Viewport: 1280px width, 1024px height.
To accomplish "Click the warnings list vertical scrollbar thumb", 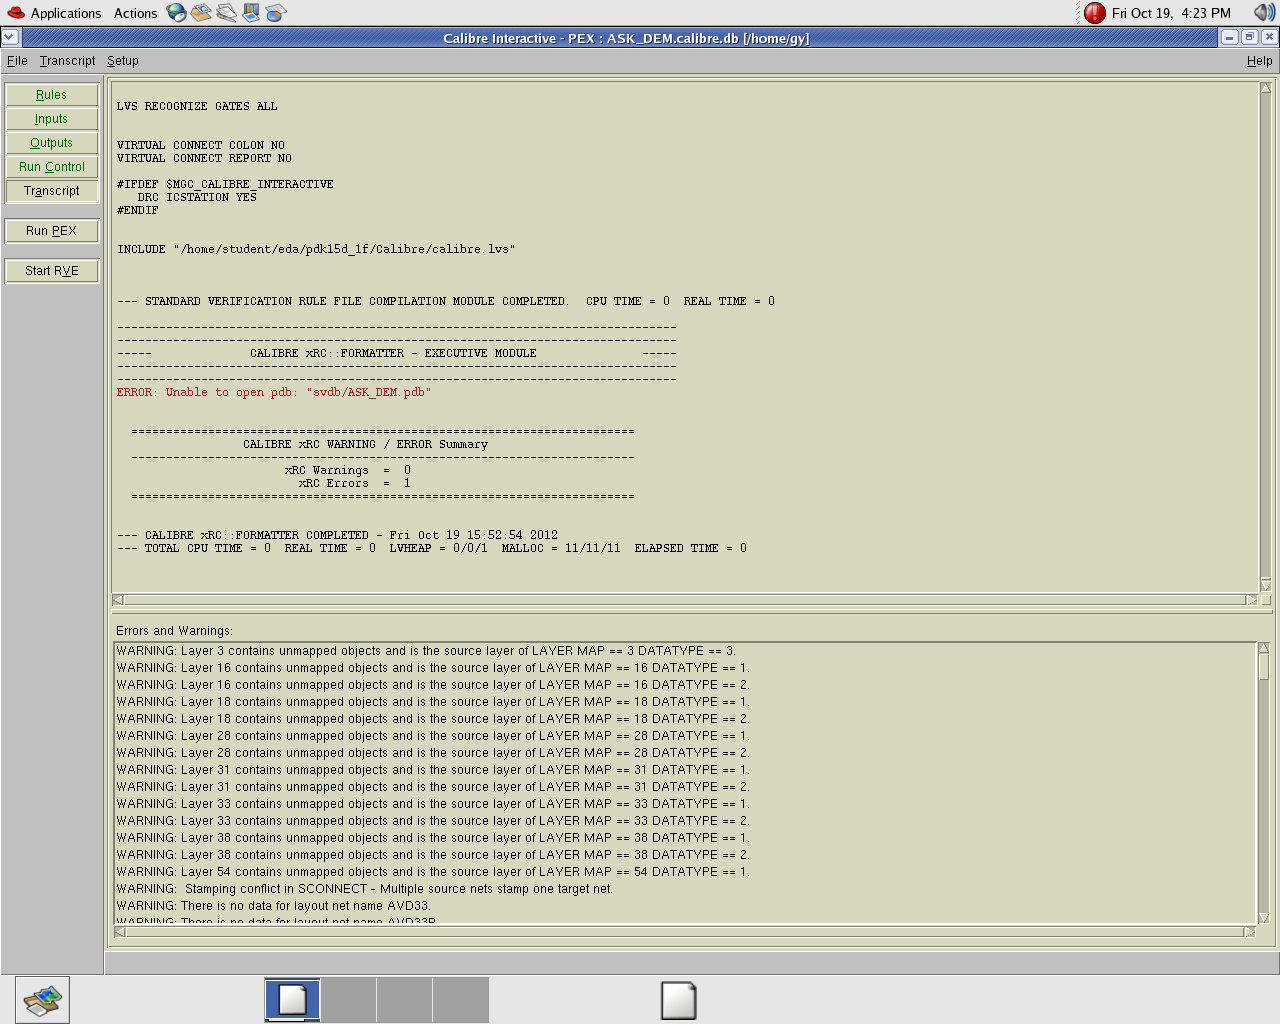I will click(x=1264, y=667).
